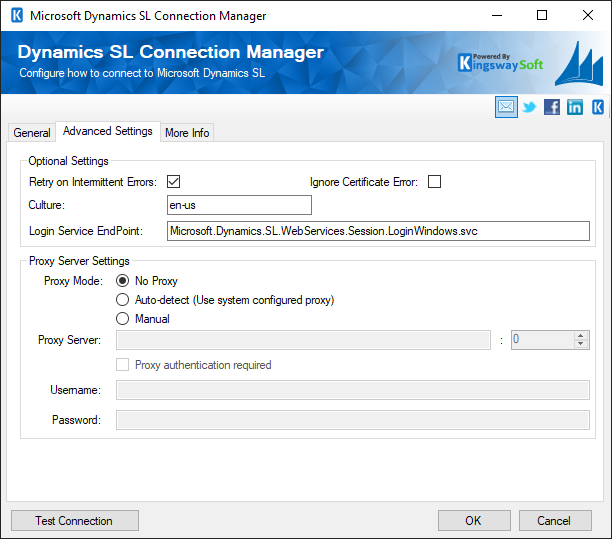Viewport: 612px width, 539px height.
Task: Close the Connection Manager window
Action: (588, 16)
